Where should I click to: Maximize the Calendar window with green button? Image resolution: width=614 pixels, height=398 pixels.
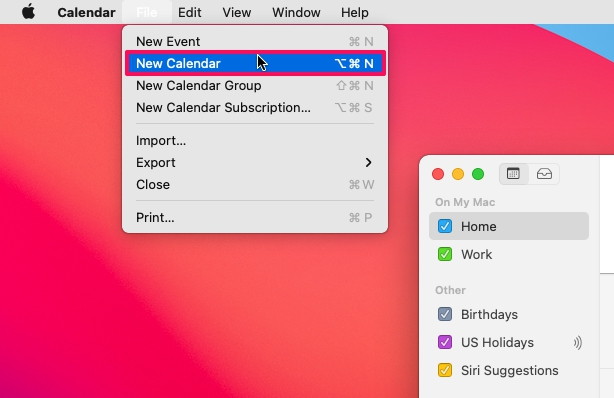tap(478, 174)
